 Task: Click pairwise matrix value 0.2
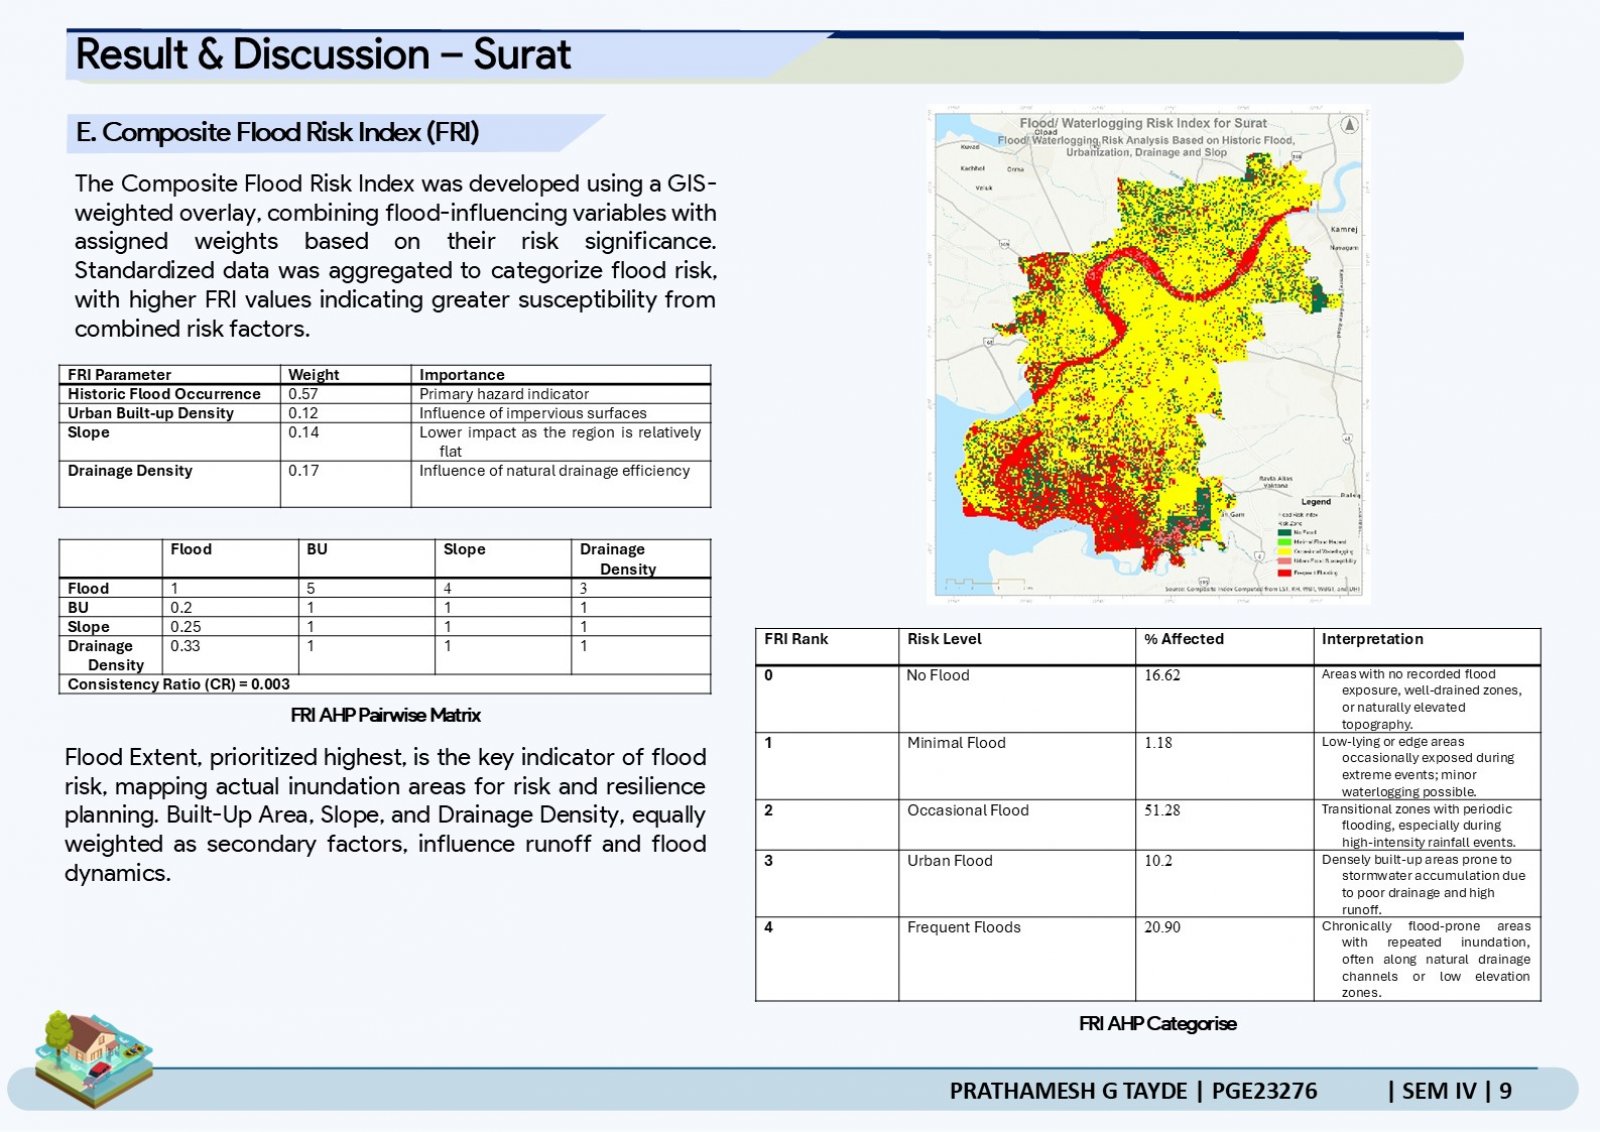(x=181, y=607)
